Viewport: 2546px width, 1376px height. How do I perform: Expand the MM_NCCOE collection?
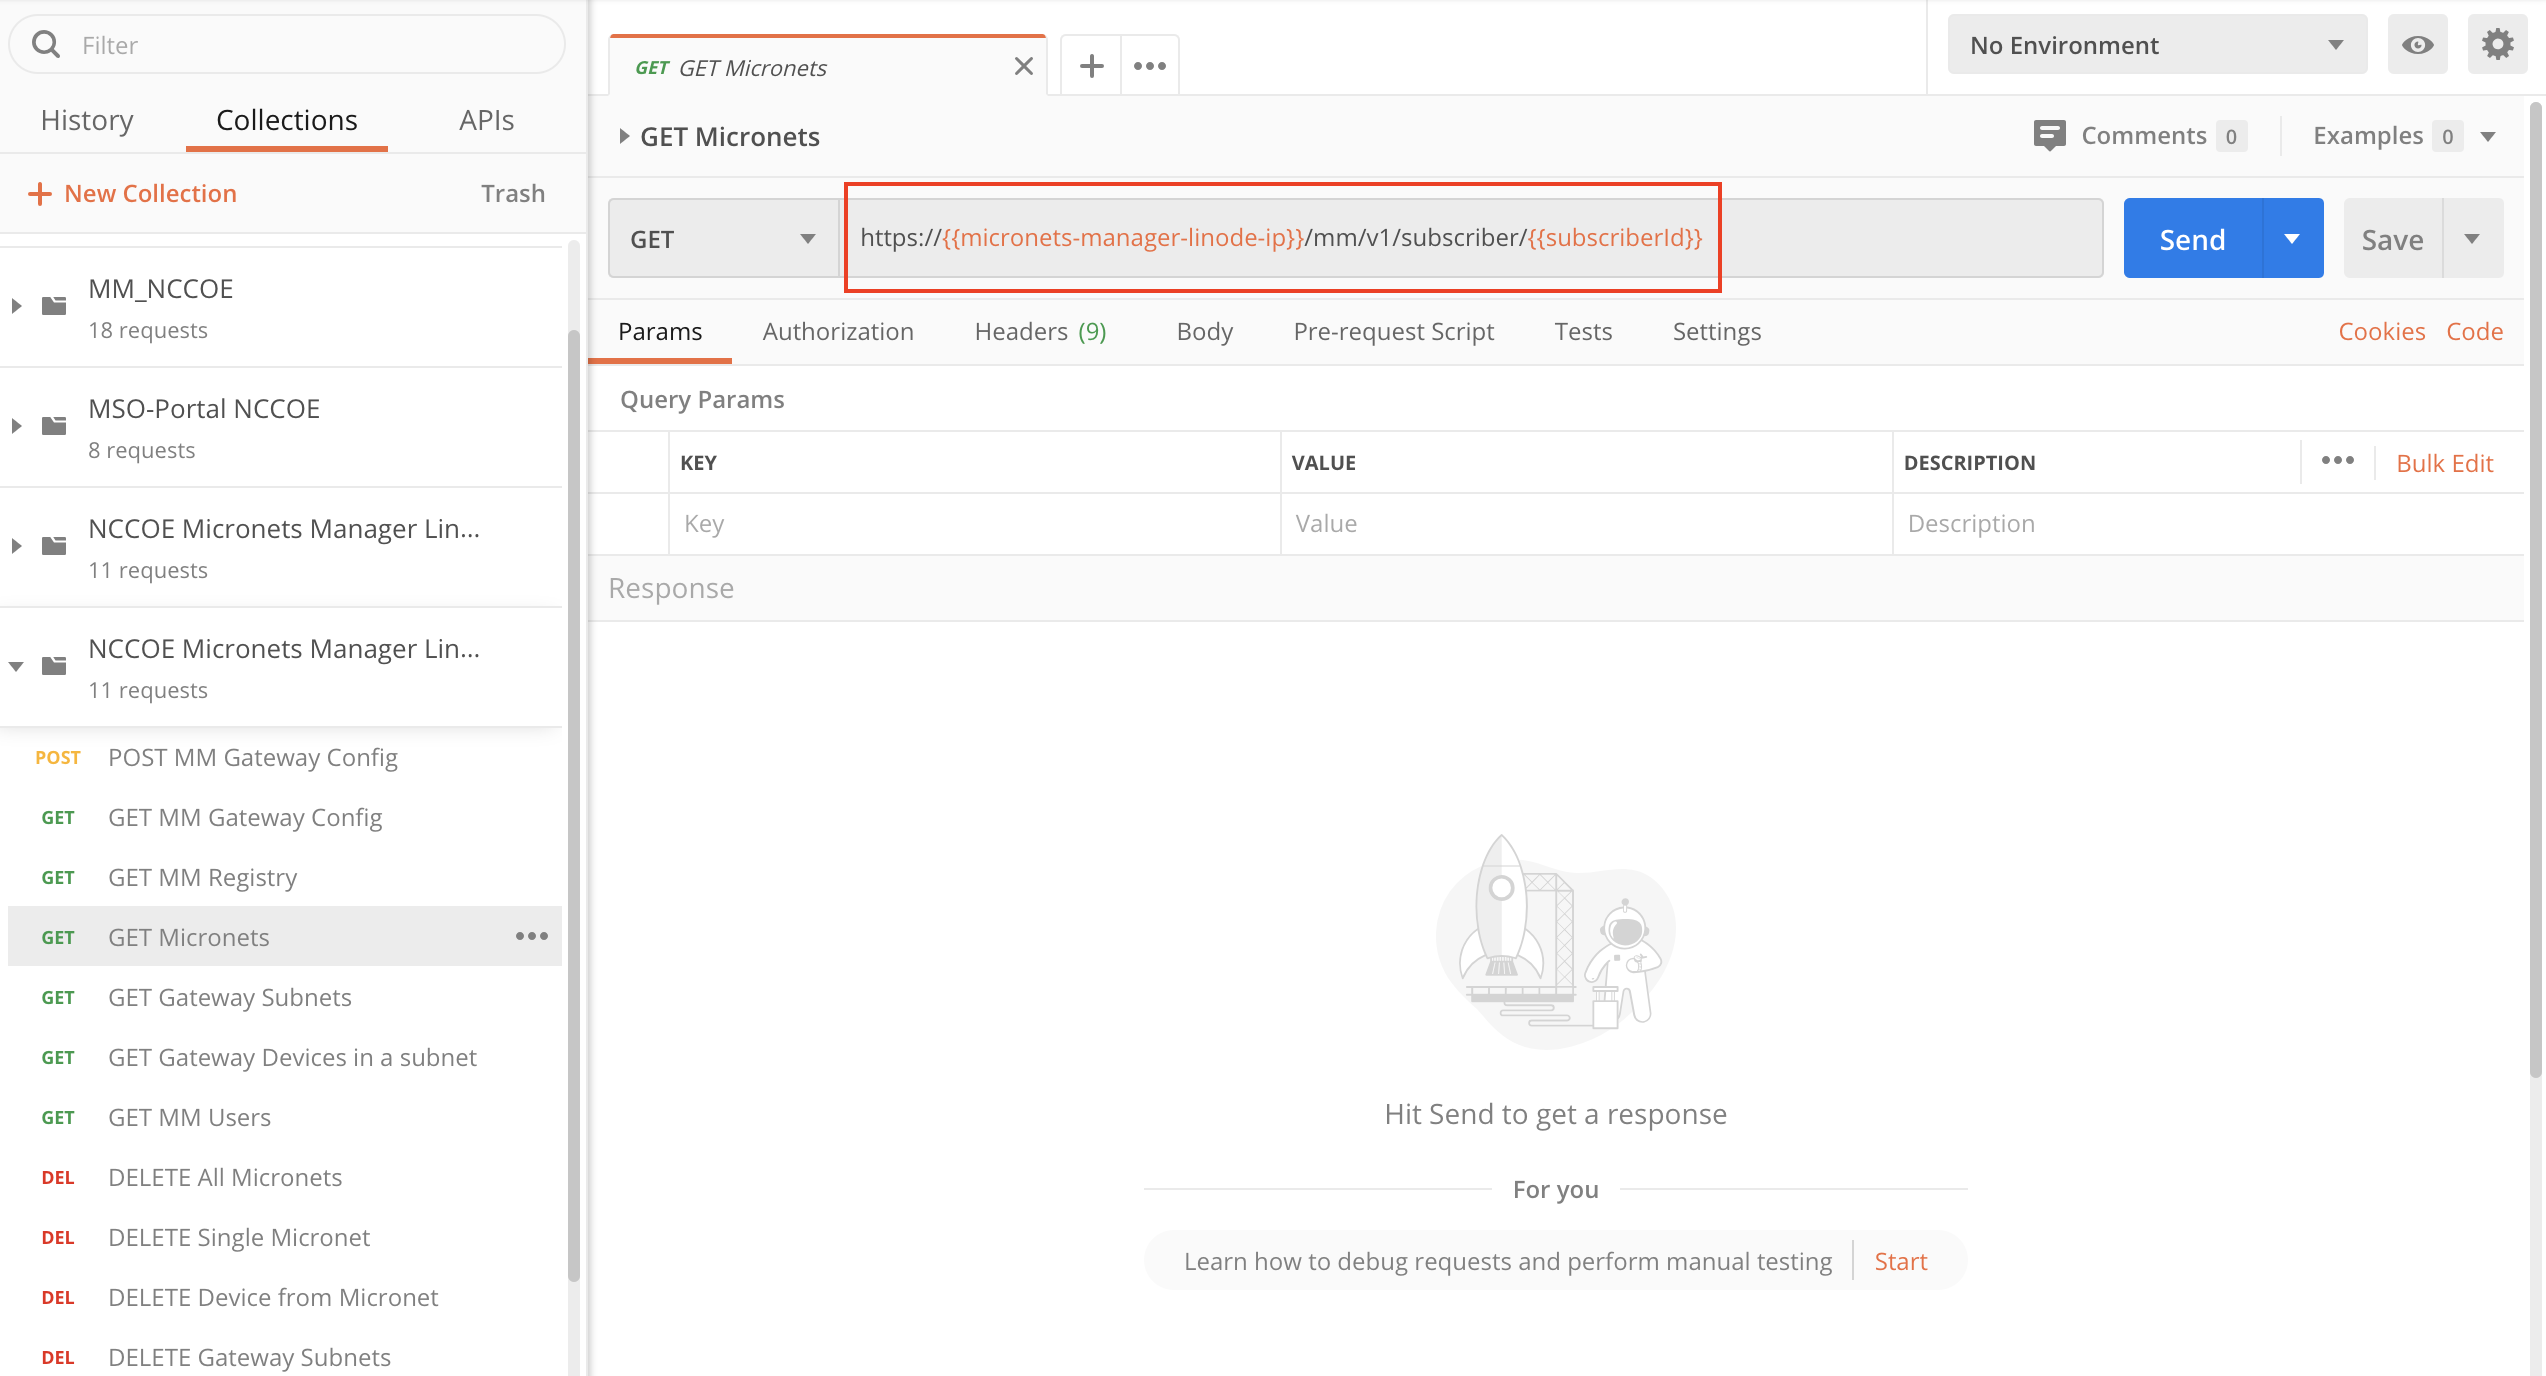point(16,305)
